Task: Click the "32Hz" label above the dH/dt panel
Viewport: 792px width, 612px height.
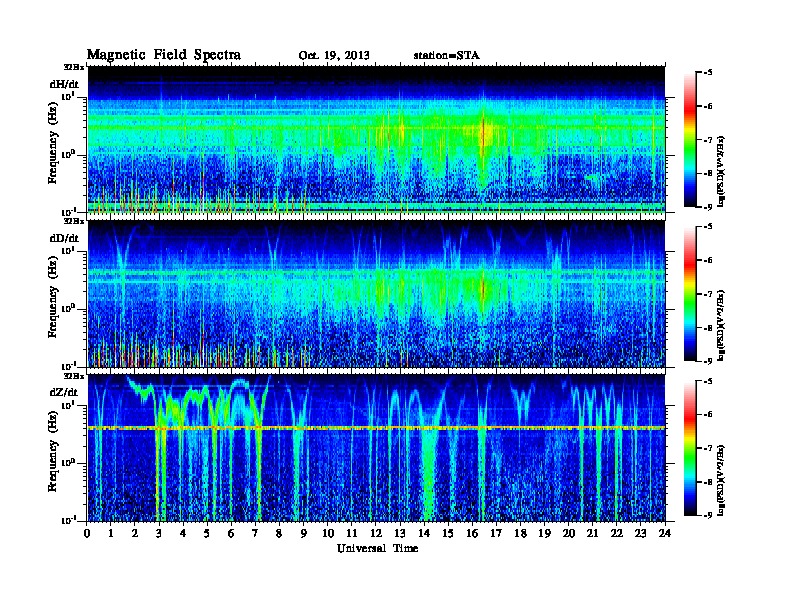Action: (x=74, y=67)
